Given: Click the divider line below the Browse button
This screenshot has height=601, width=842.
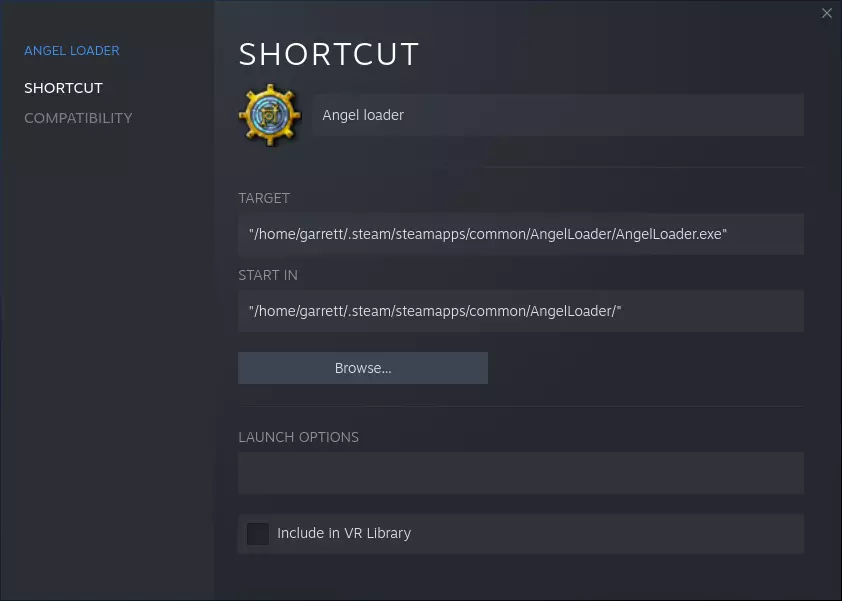Looking at the screenshot, I should 520,407.
